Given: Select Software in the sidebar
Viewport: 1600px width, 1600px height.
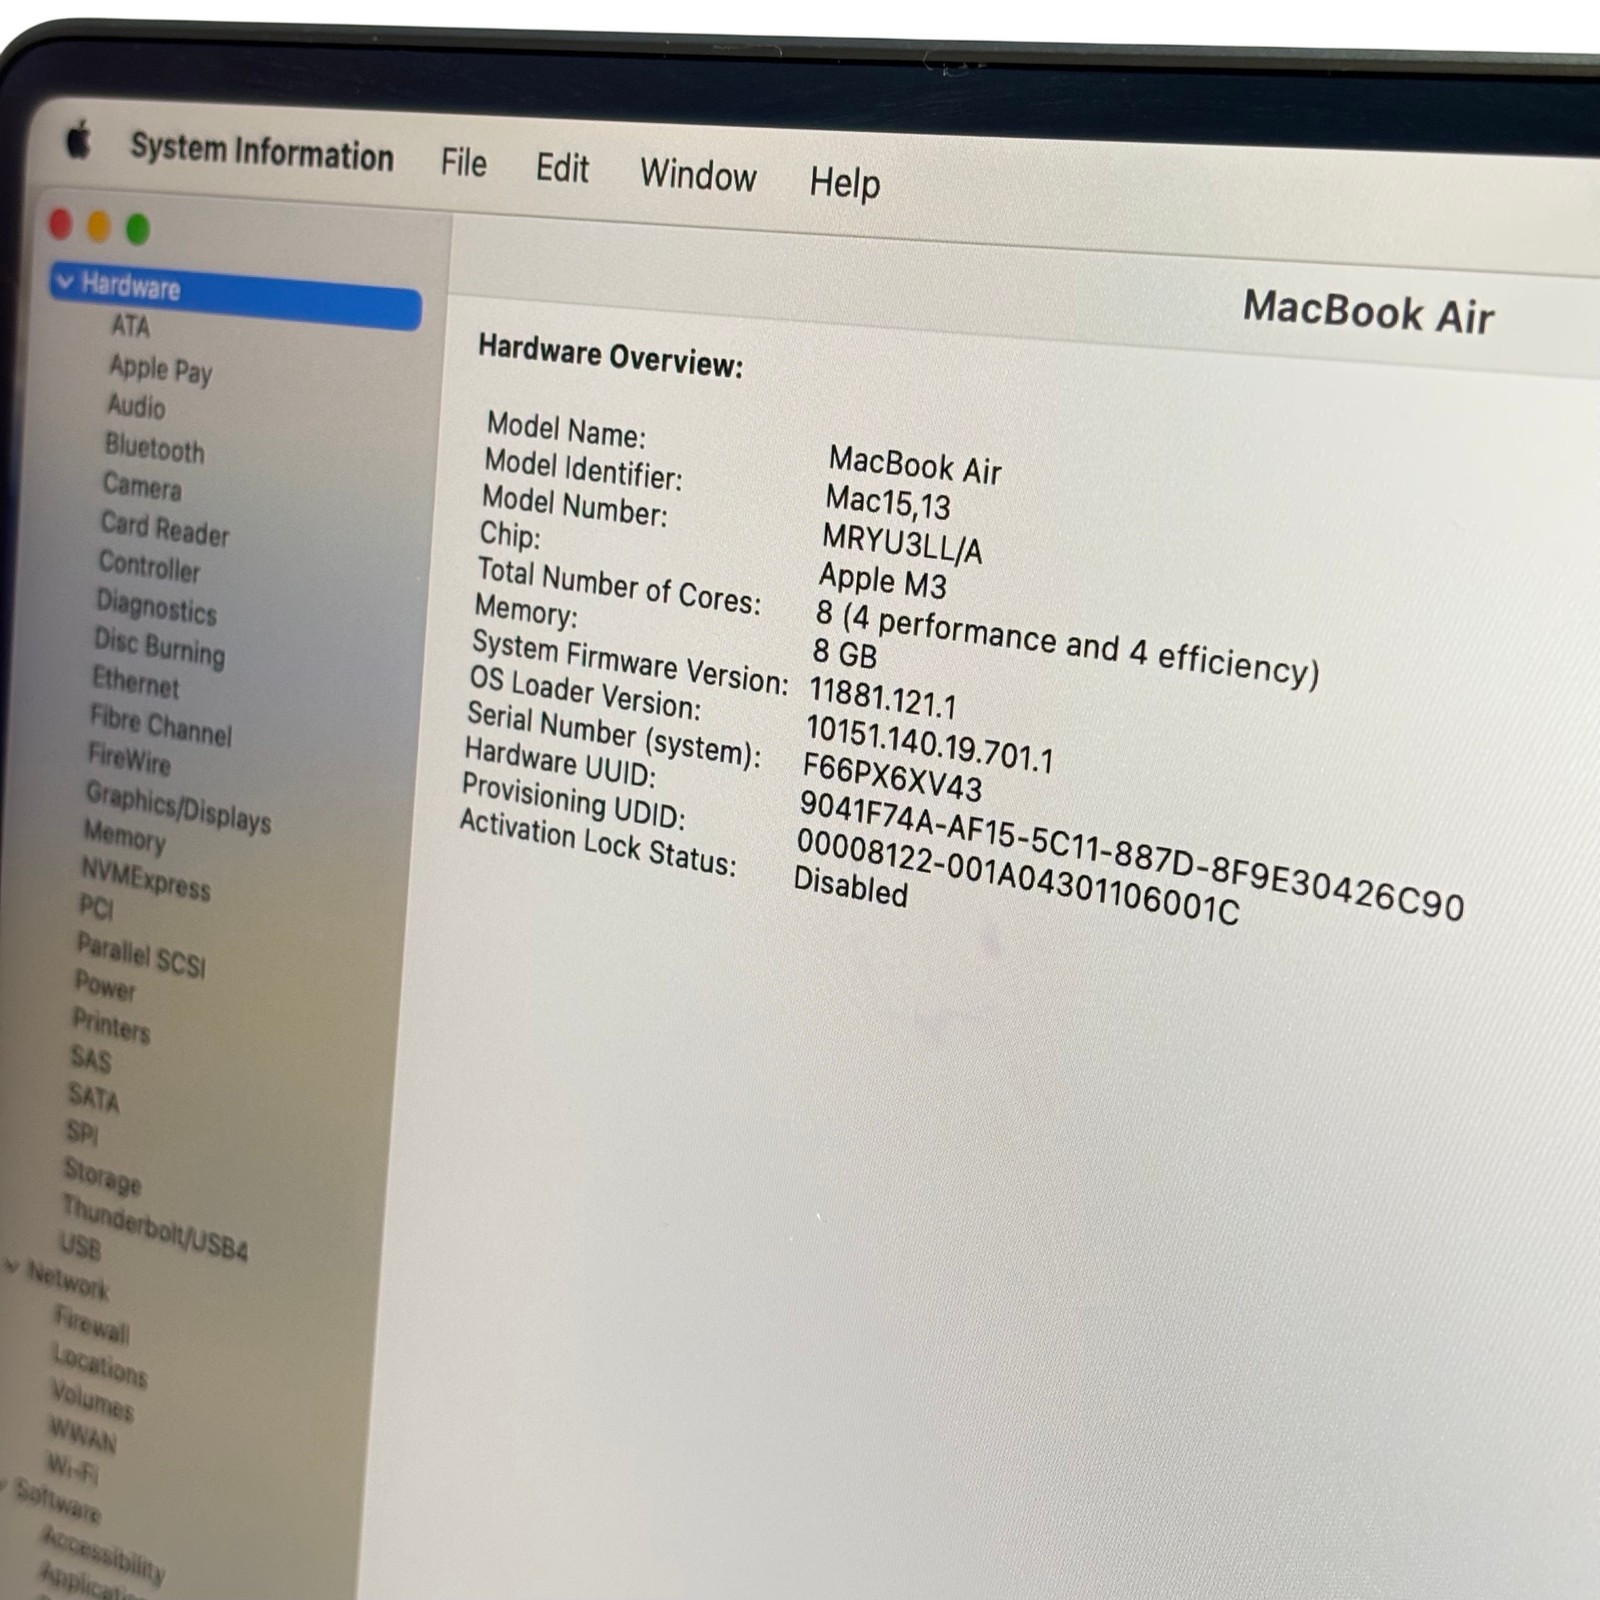Looking at the screenshot, I should (x=58, y=1502).
